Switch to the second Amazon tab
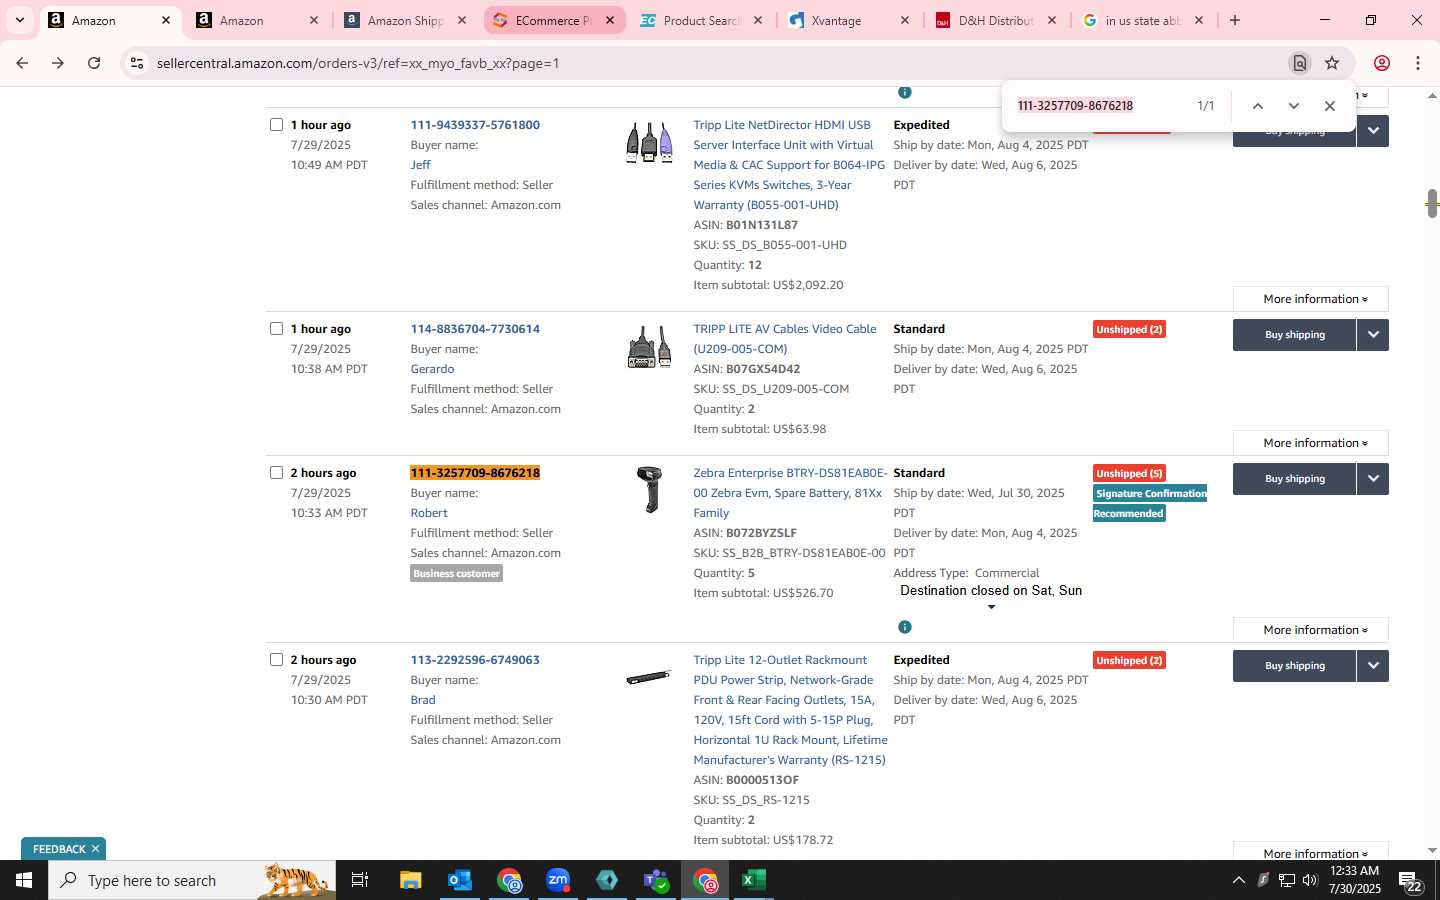The image size is (1440, 900). tap(257, 20)
